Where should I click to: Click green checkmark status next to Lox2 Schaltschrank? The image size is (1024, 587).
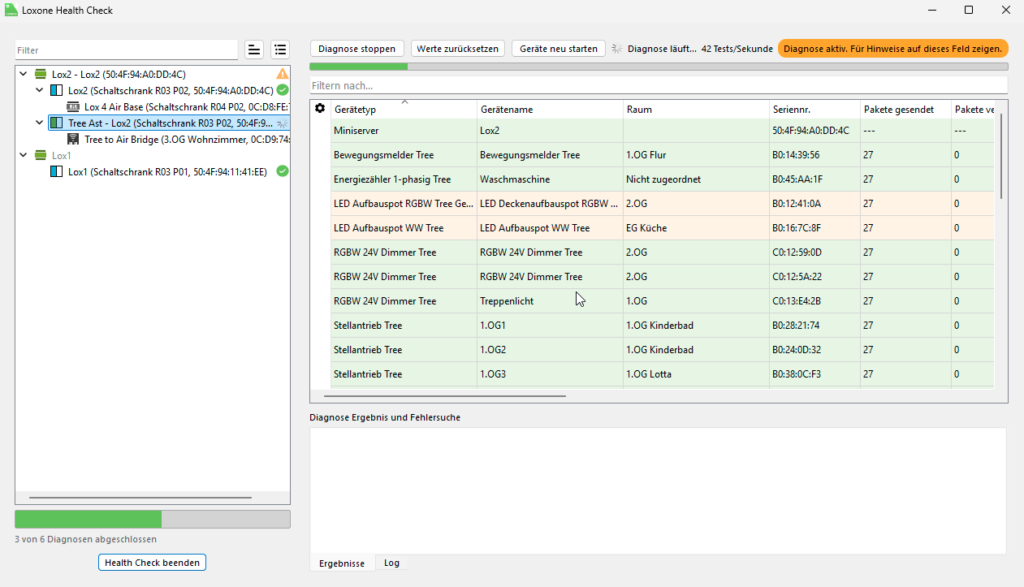point(282,90)
